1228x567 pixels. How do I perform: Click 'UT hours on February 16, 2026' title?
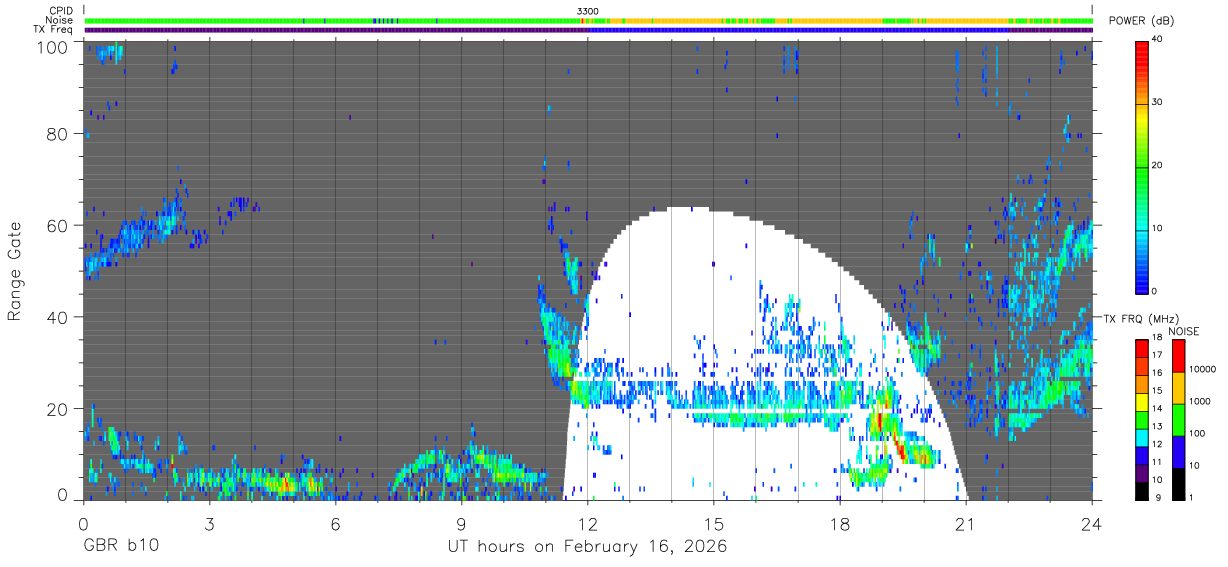click(x=587, y=547)
